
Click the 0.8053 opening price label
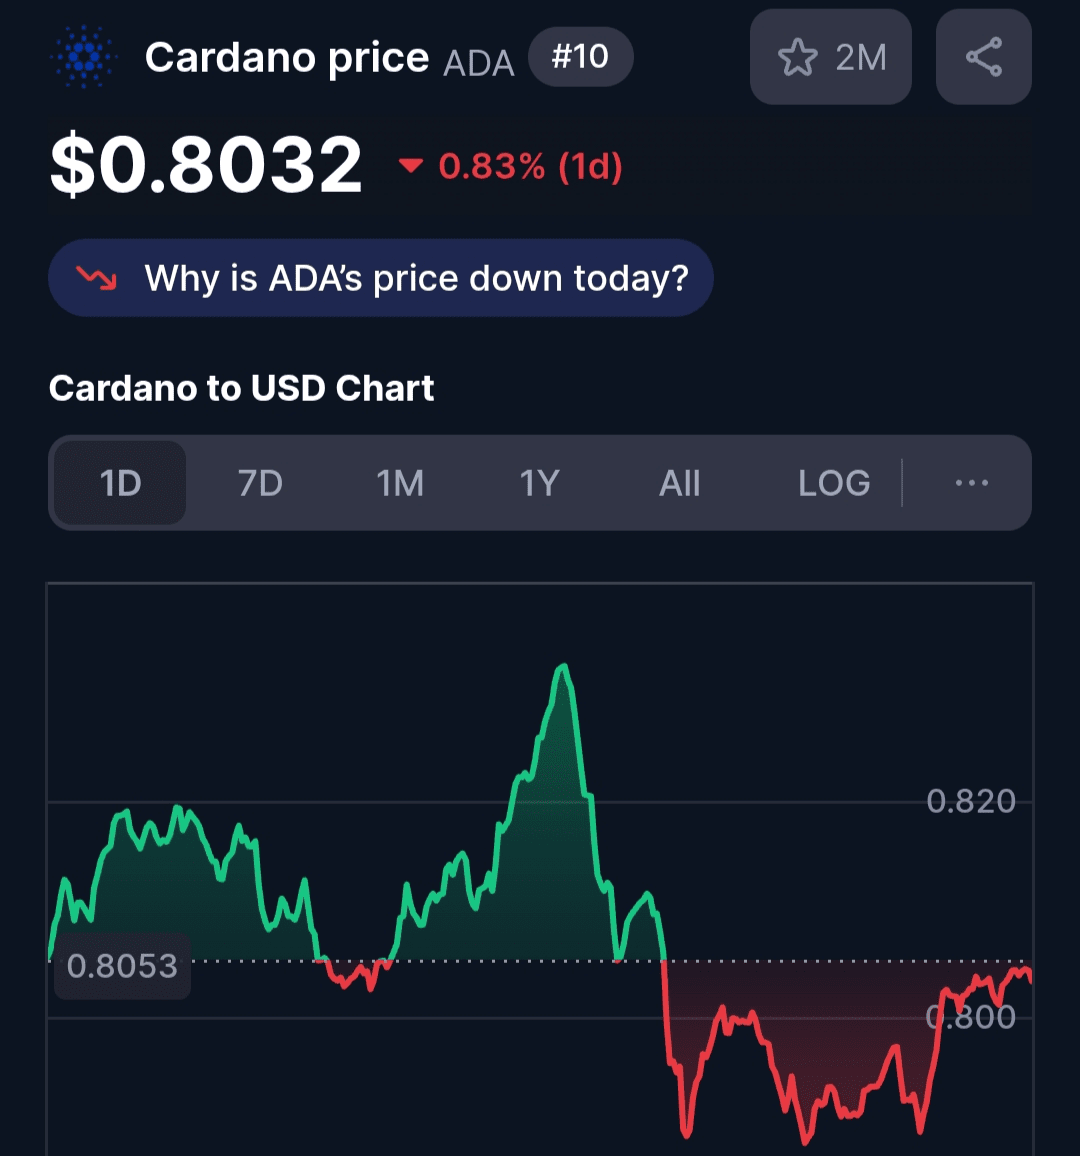pos(122,966)
